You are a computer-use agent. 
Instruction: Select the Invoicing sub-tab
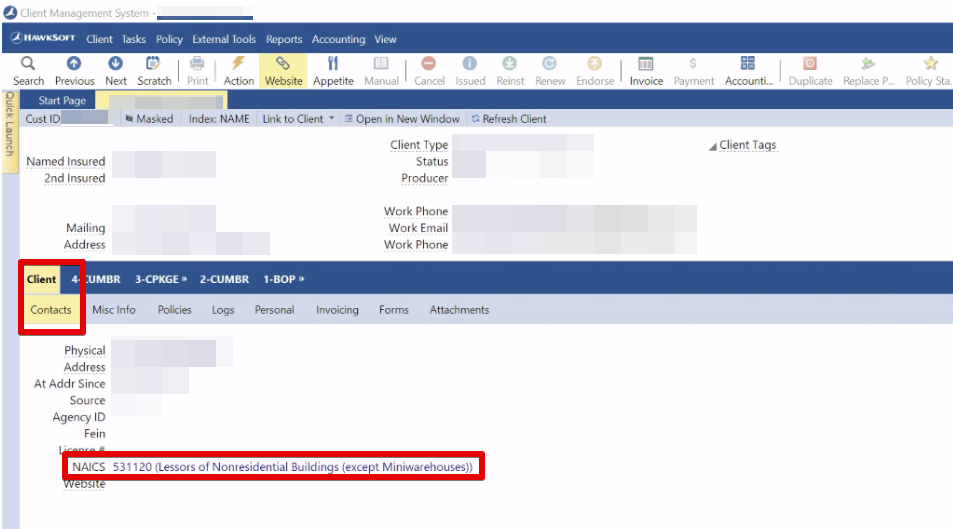pyautogui.click(x=337, y=309)
